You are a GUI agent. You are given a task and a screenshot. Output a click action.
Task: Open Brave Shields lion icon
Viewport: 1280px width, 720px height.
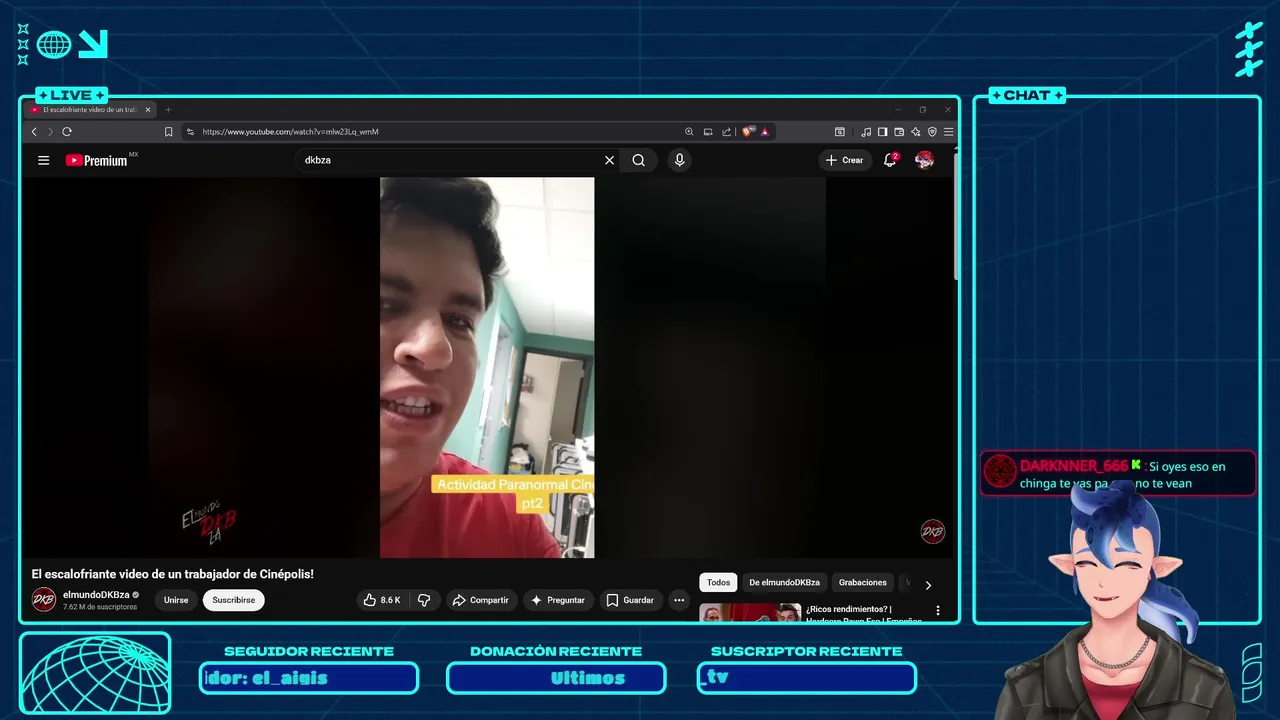click(x=747, y=132)
